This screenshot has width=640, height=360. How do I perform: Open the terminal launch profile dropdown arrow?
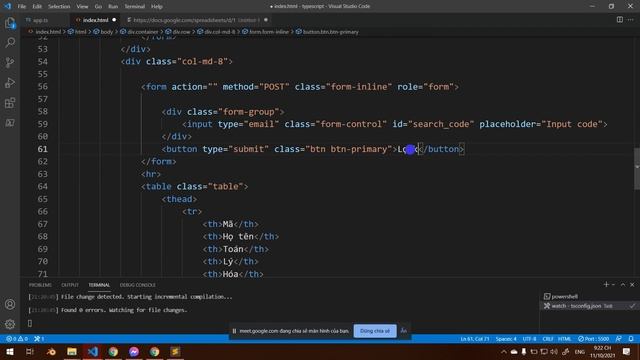(x=613, y=284)
